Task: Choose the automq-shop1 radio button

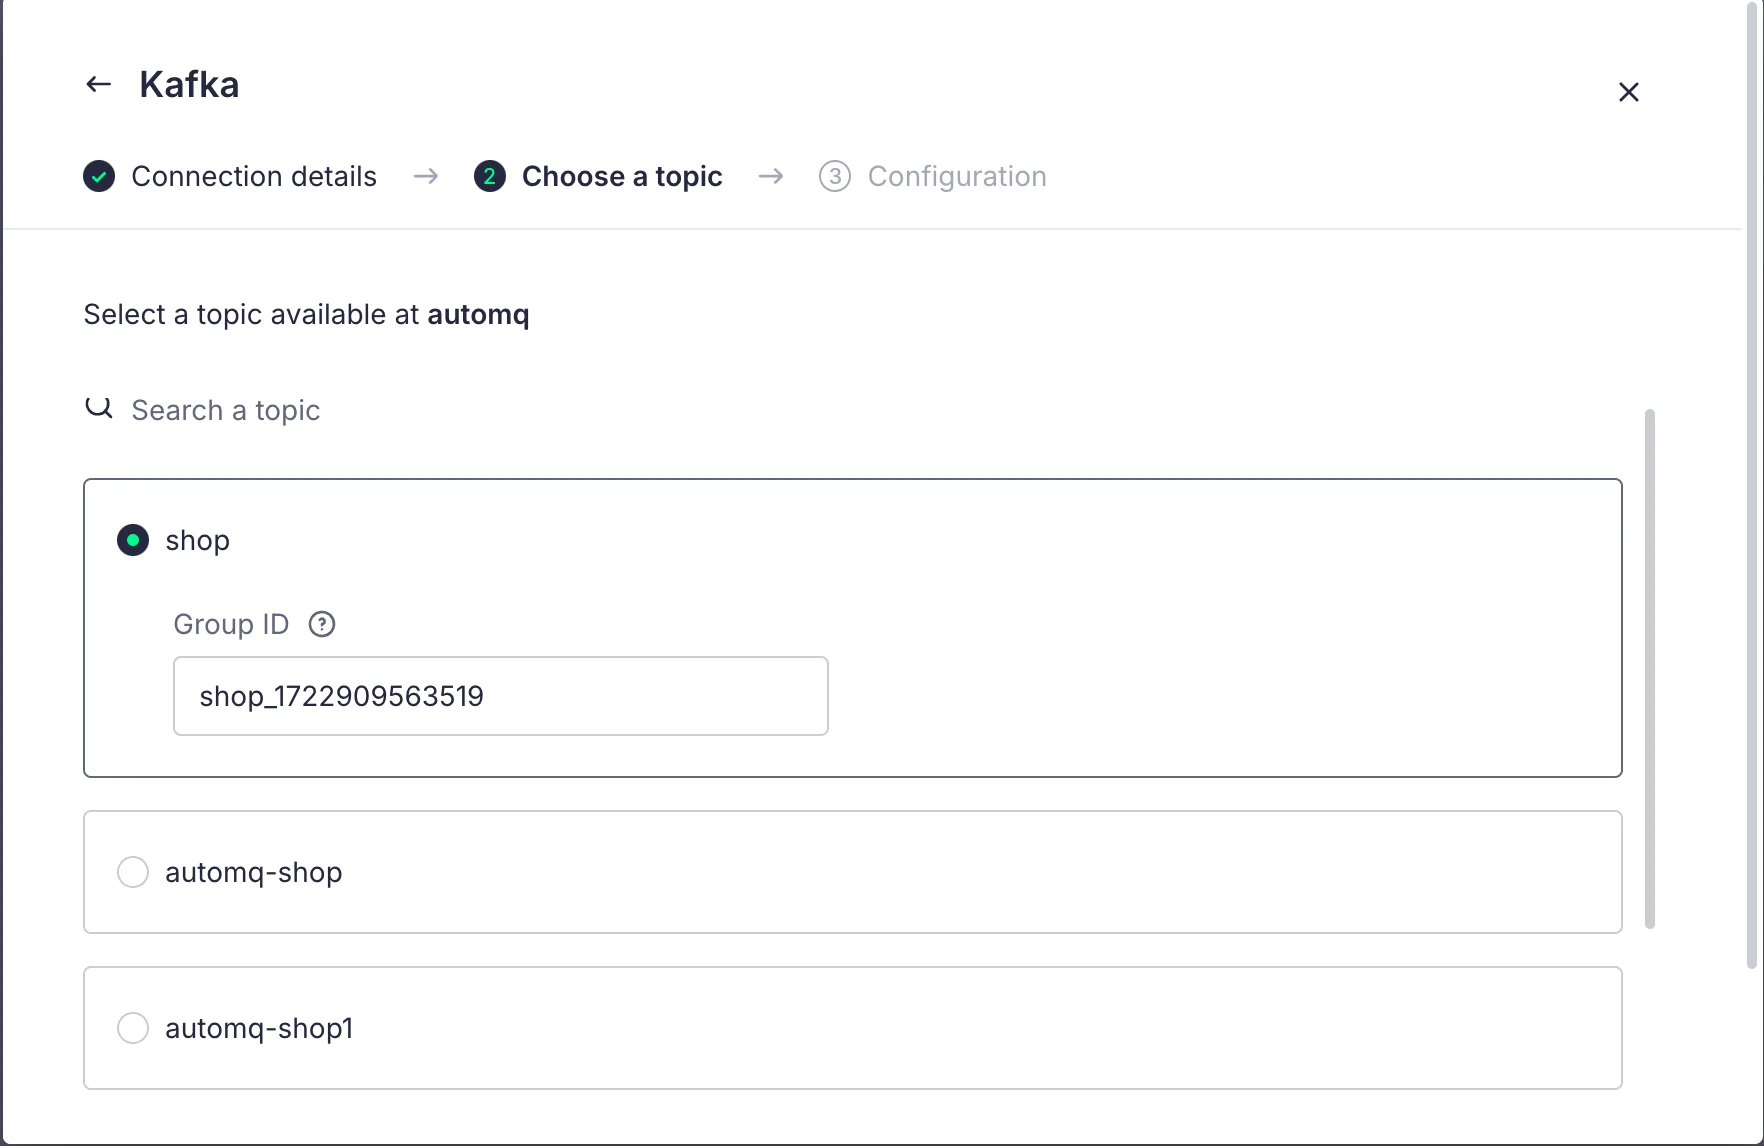Action: tap(133, 1028)
